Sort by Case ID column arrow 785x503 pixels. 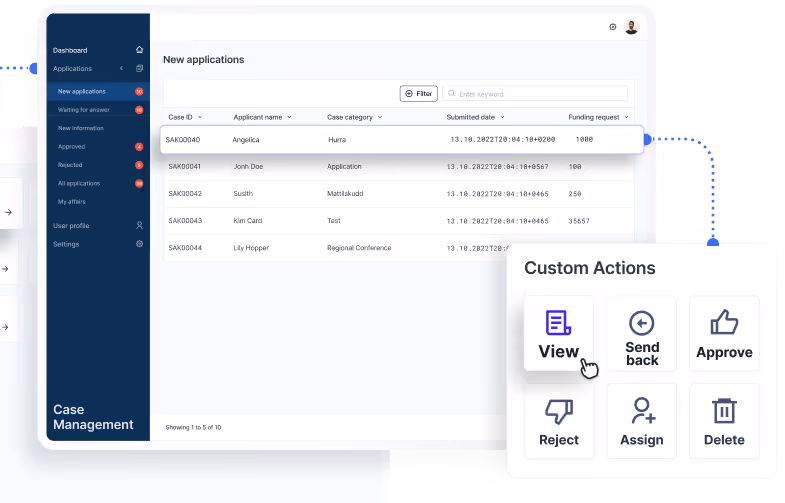pyautogui.click(x=200, y=117)
